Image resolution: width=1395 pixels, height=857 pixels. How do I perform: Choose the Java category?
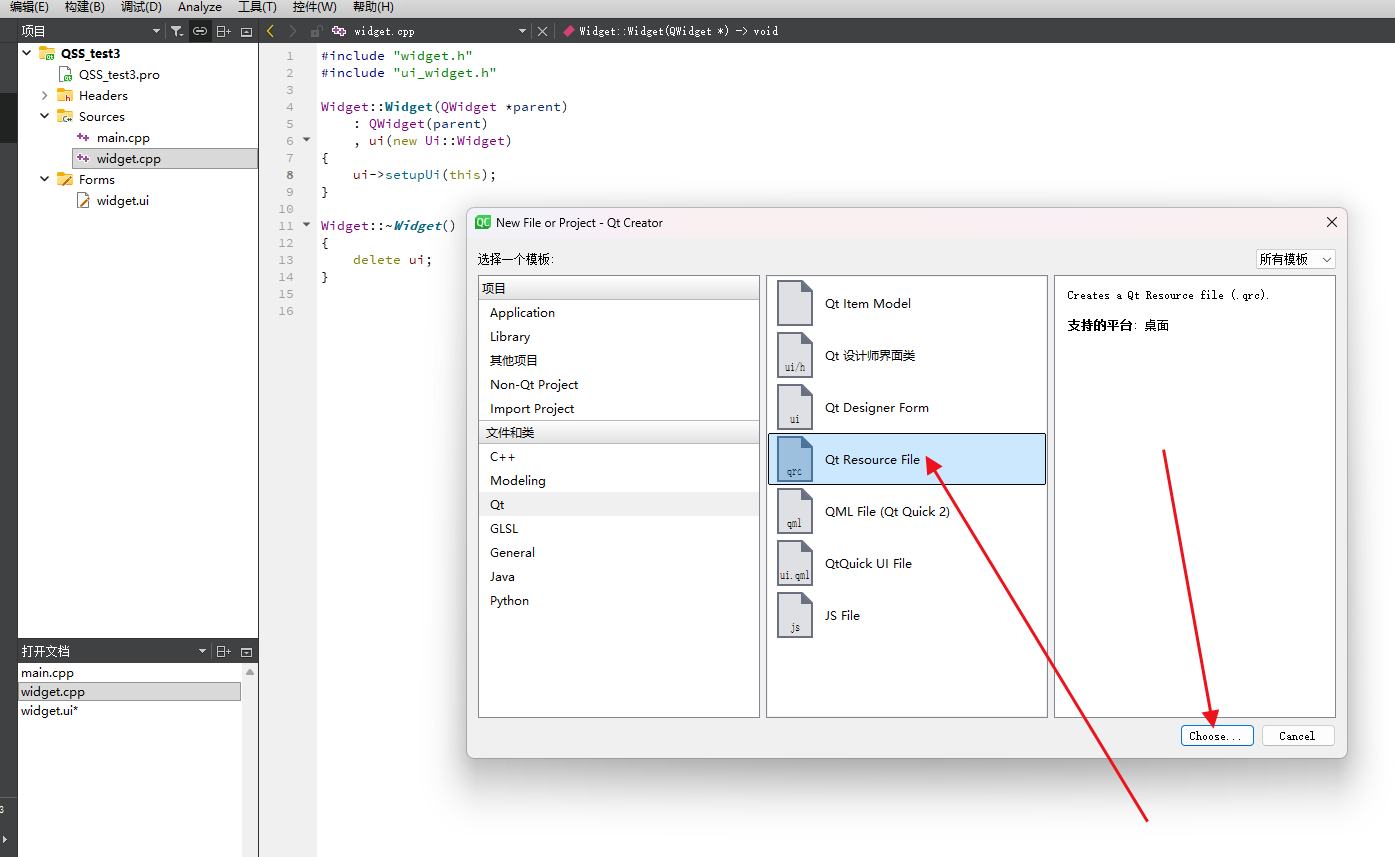(x=619, y=577)
